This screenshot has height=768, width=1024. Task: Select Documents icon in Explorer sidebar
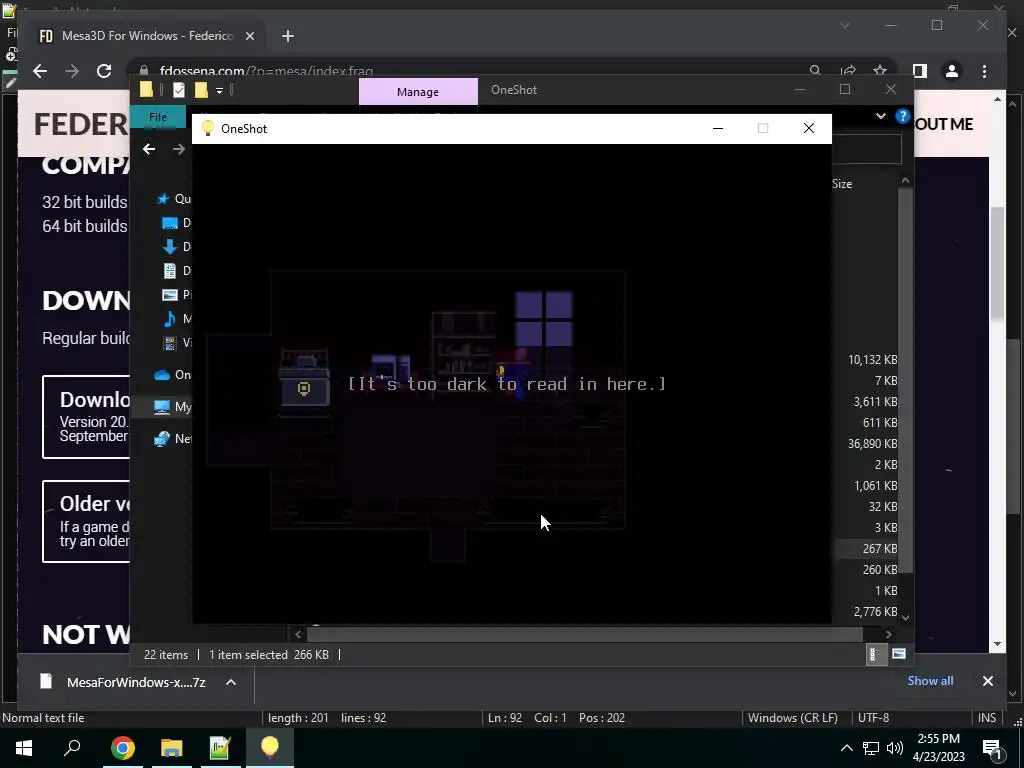(x=170, y=270)
